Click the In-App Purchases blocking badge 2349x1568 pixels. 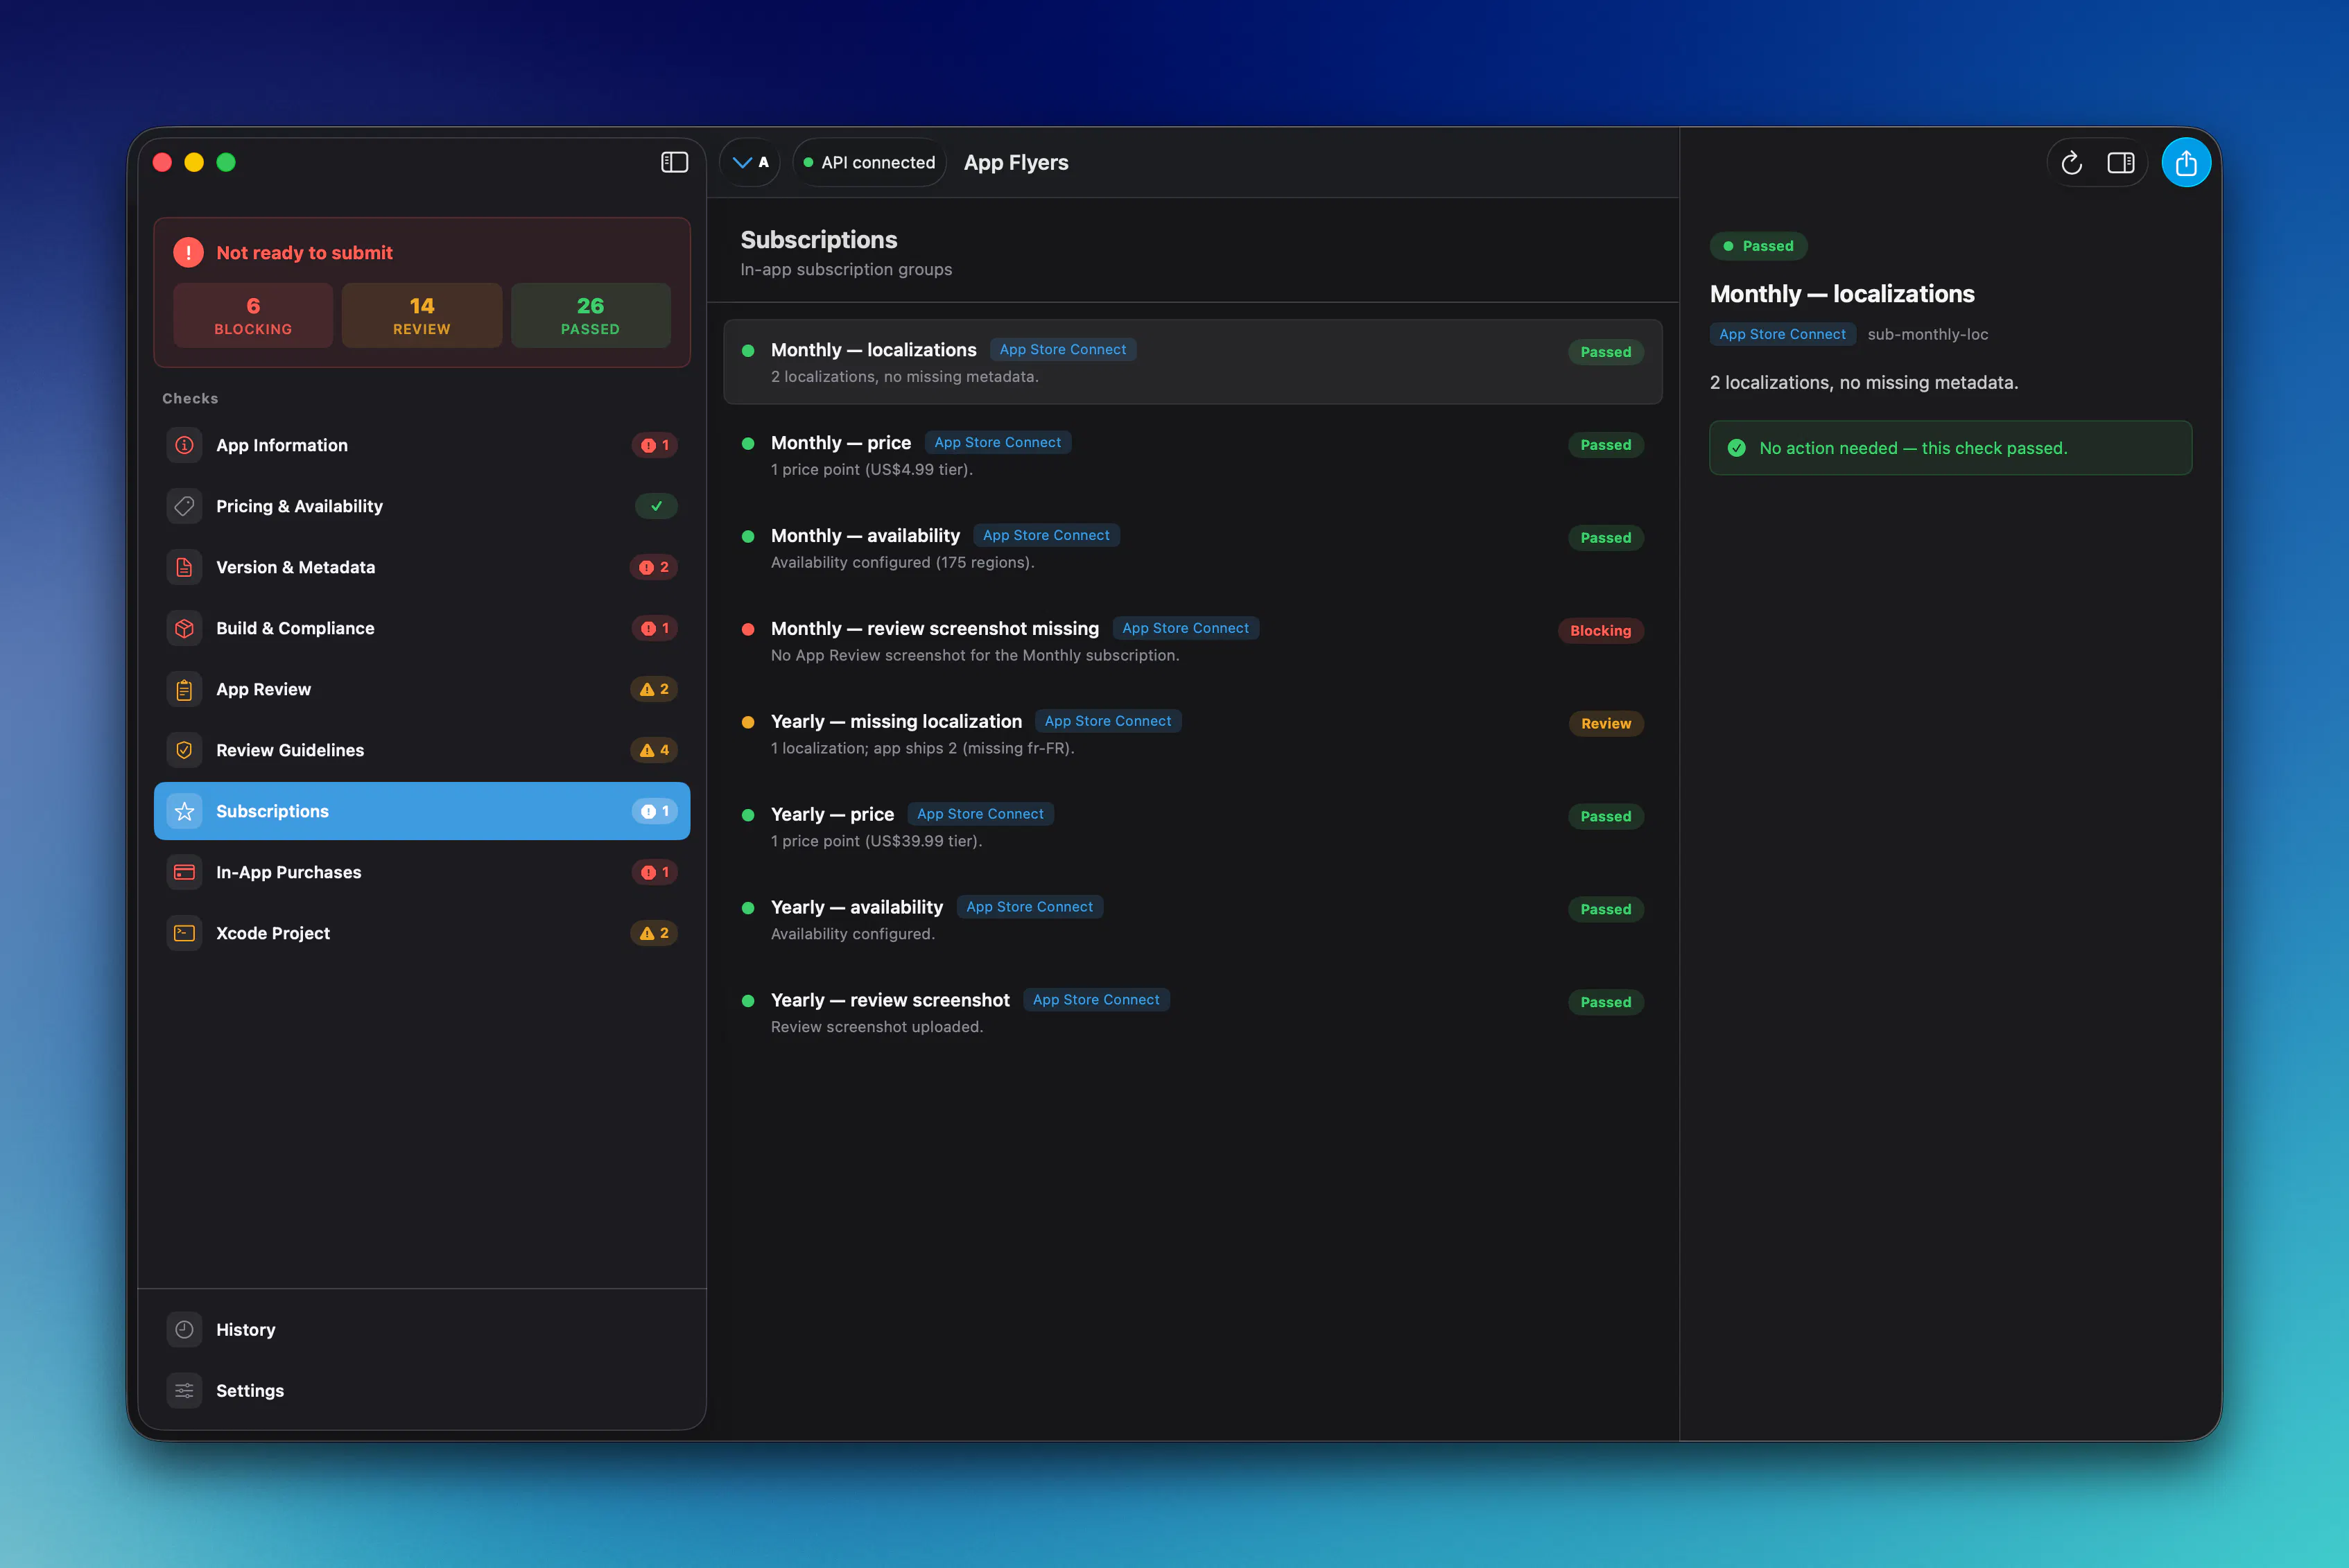click(x=655, y=872)
